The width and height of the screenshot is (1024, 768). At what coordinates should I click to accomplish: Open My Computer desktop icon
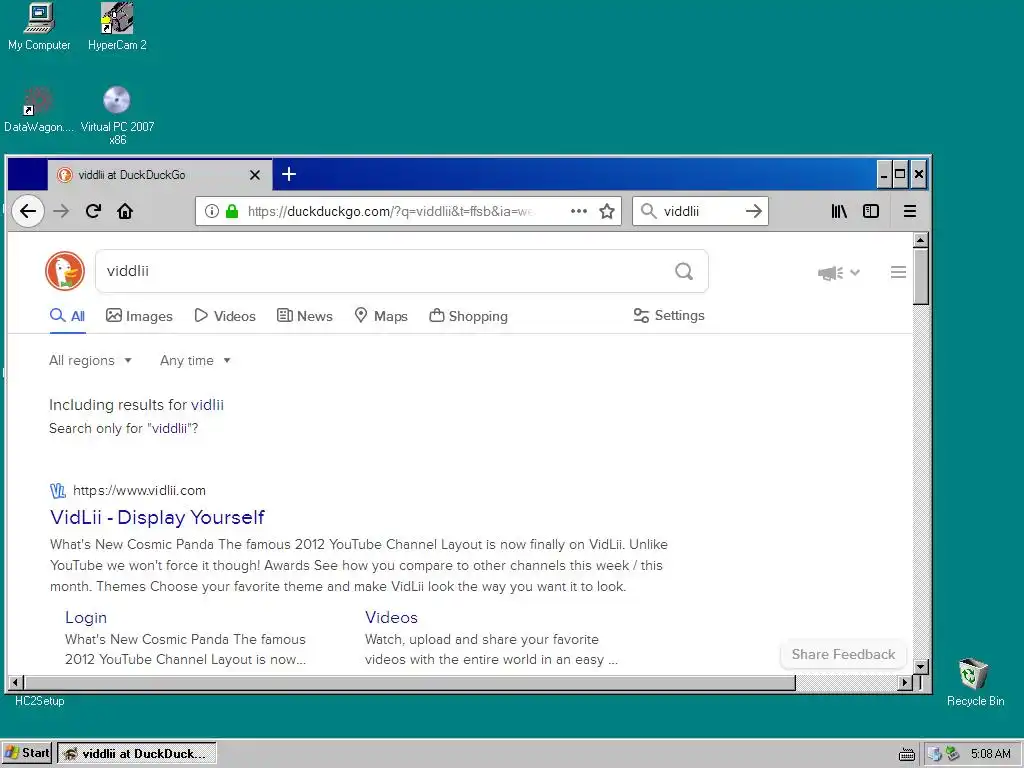click(x=39, y=26)
